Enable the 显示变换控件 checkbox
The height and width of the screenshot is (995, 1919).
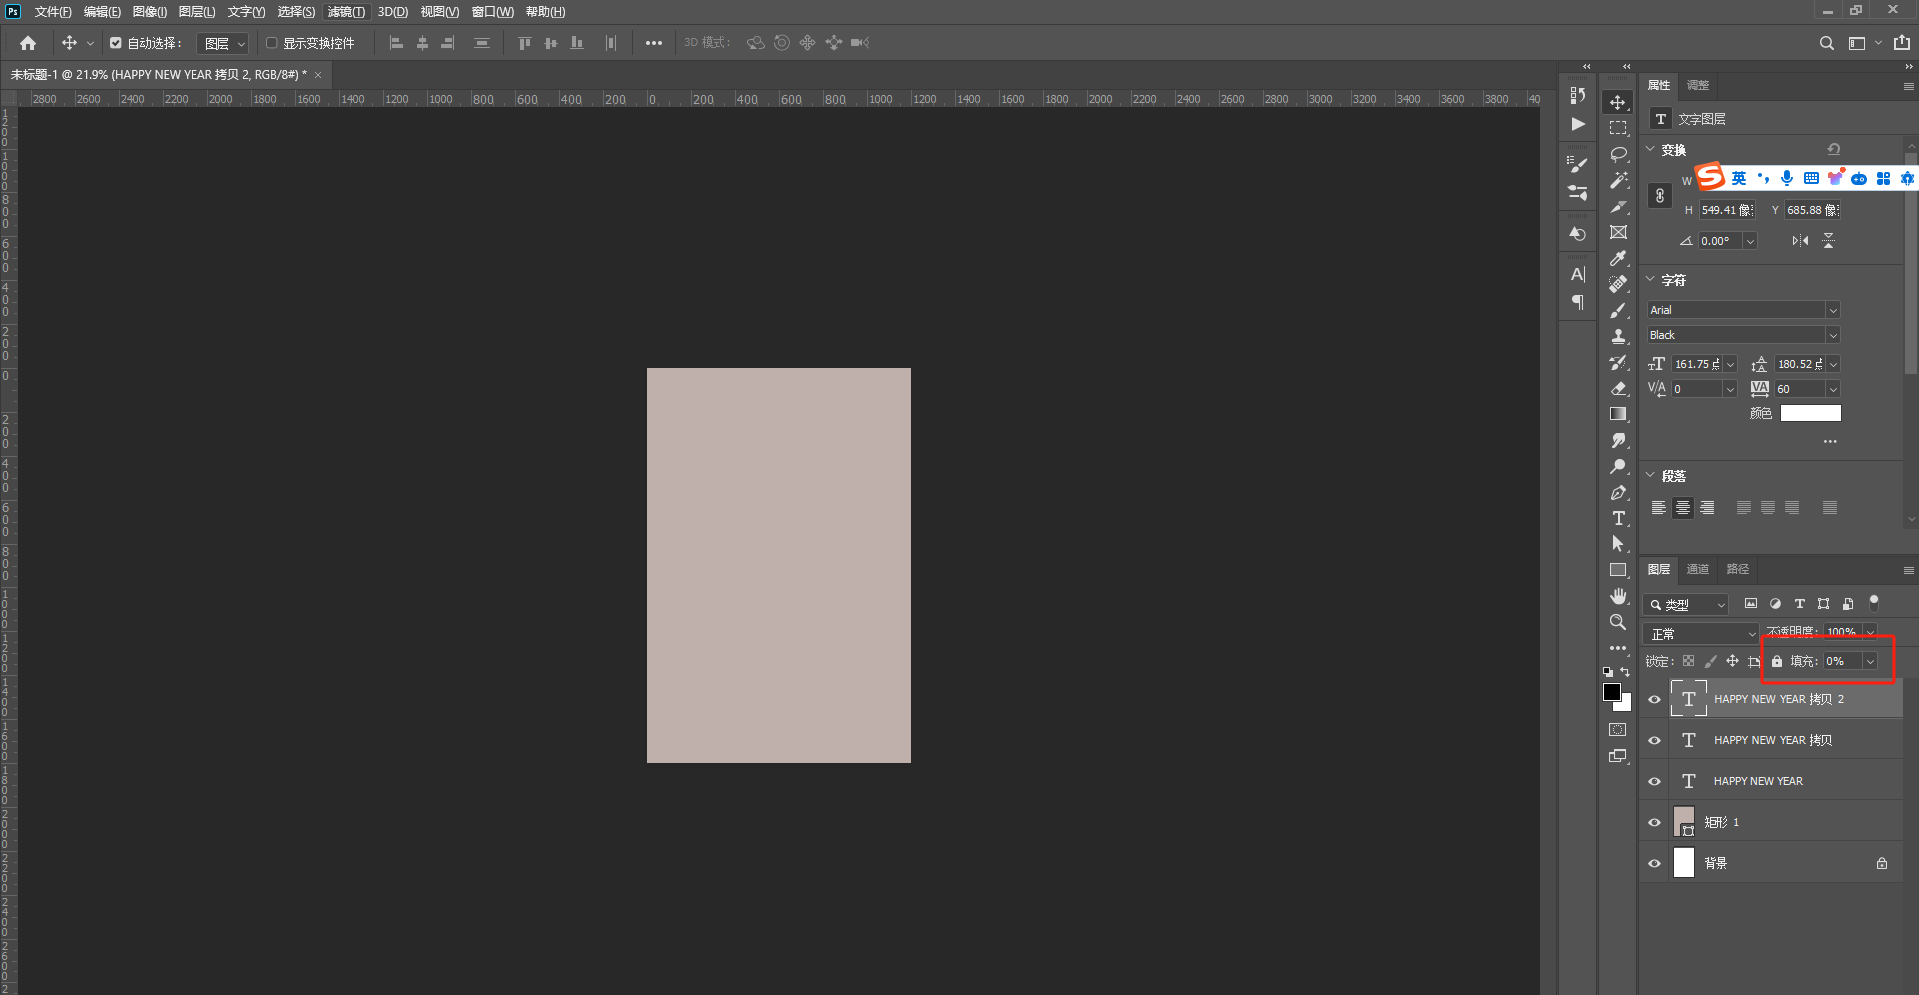(x=271, y=43)
